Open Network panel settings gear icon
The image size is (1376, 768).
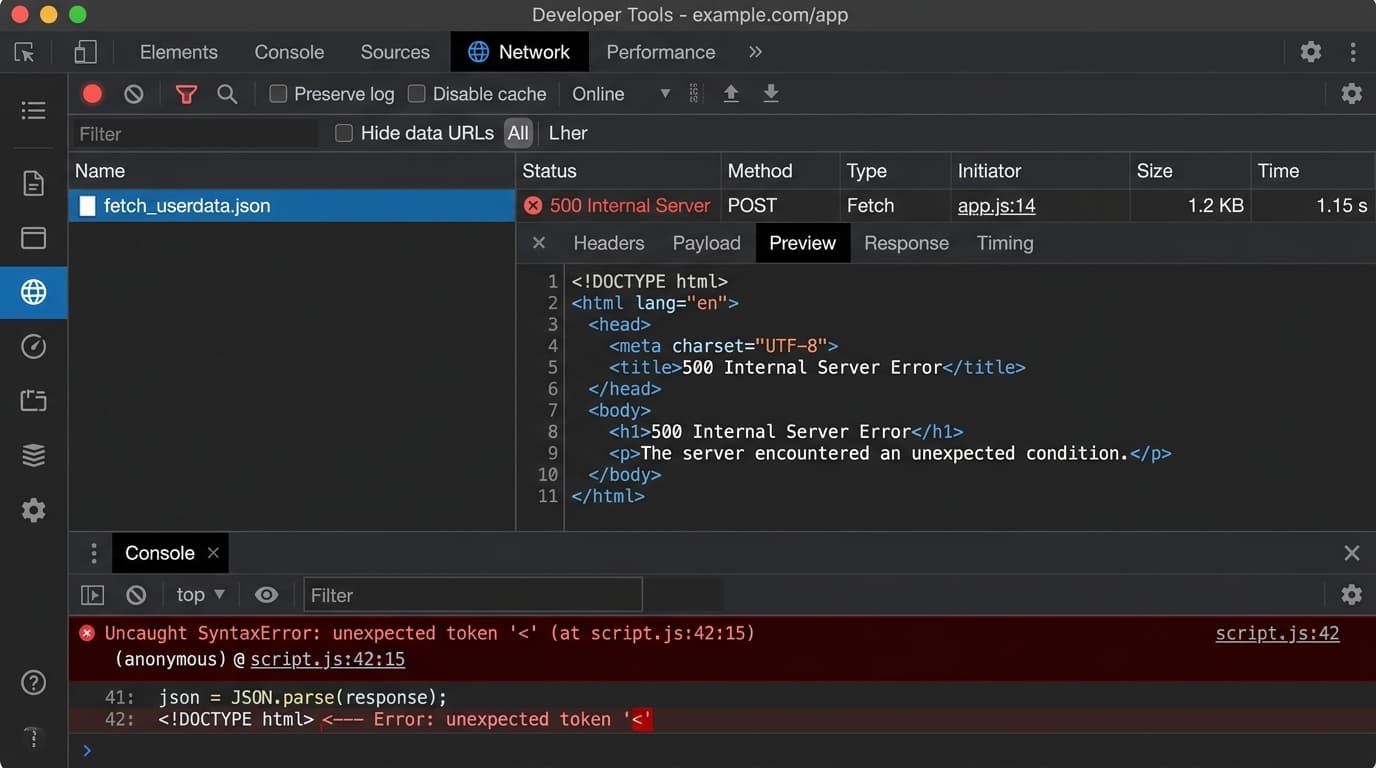point(1352,94)
